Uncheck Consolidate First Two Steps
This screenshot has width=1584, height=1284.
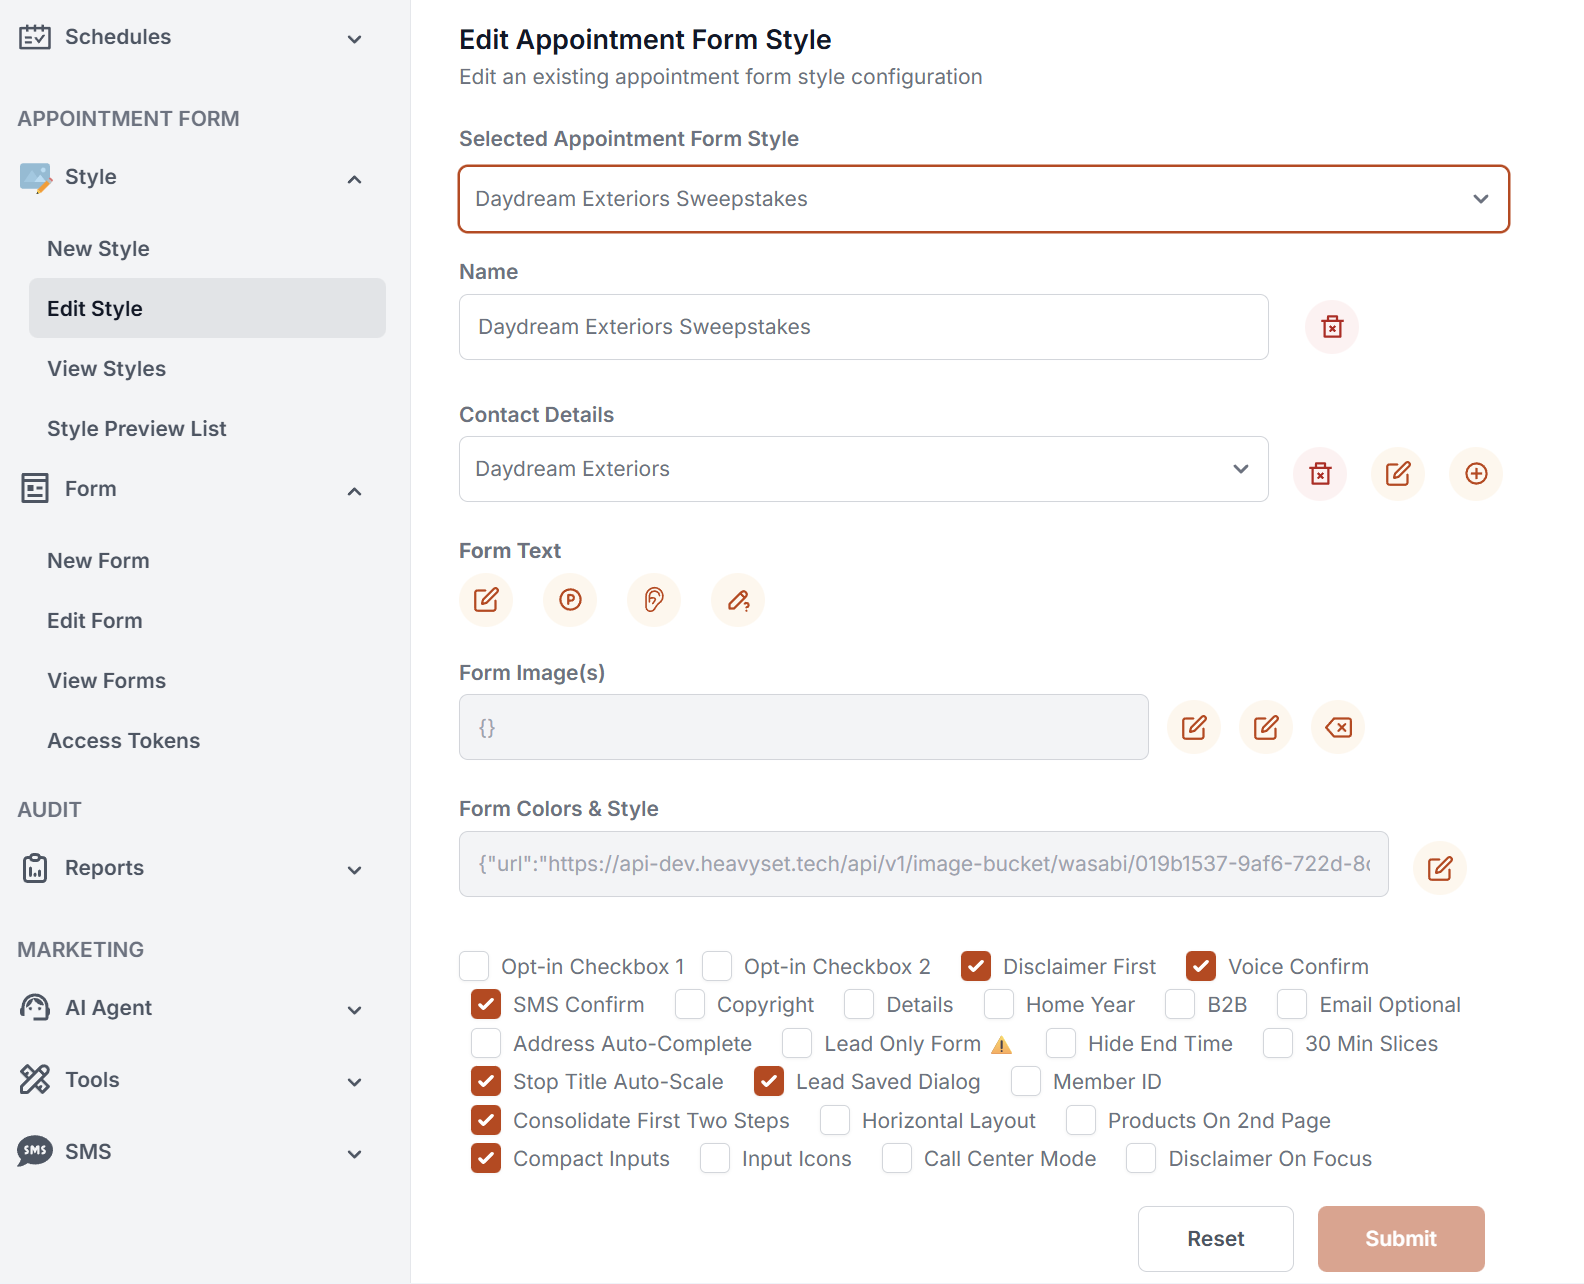pyautogui.click(x=486, y=1120)
